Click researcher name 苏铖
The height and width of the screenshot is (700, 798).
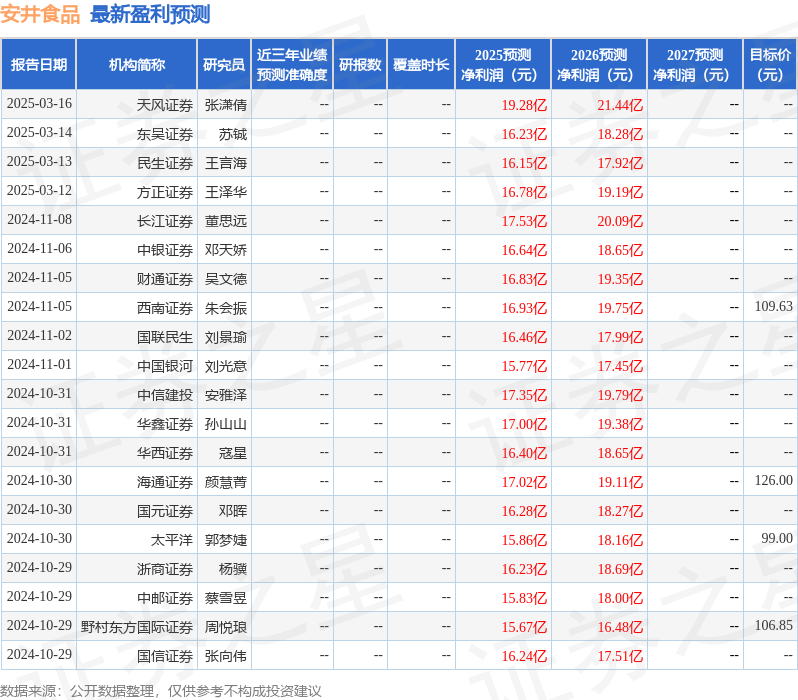point(233,134)
